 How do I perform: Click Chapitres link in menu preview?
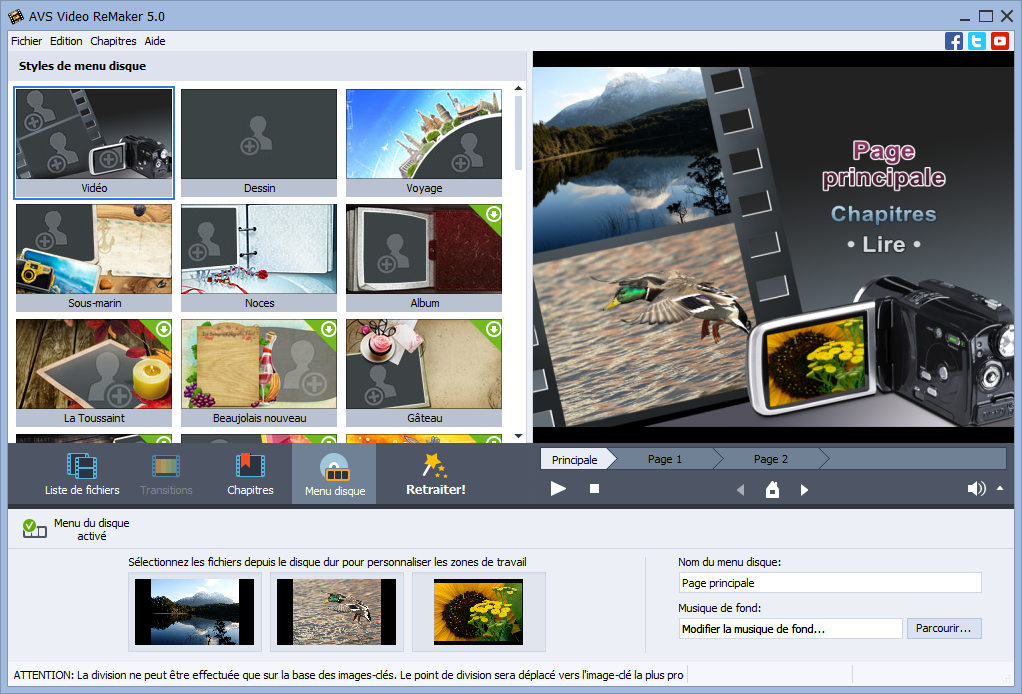click(883, 214)
